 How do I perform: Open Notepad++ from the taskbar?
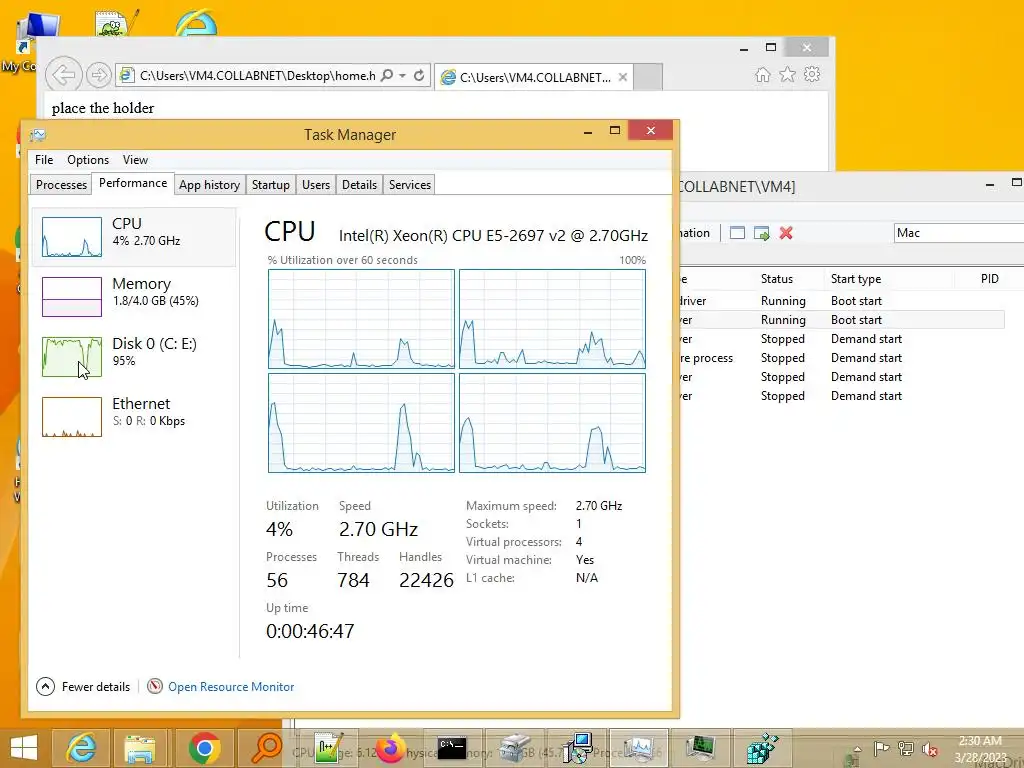(x=328, y=748)
